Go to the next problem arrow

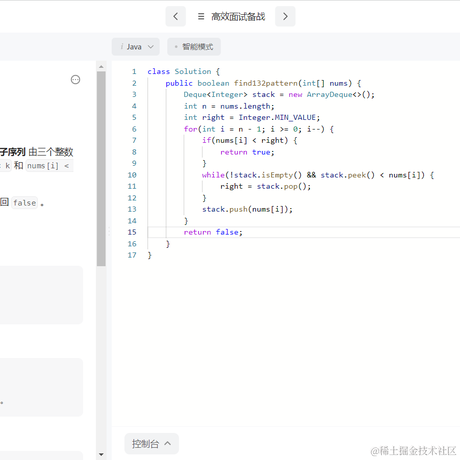click(x=285, y=16)
